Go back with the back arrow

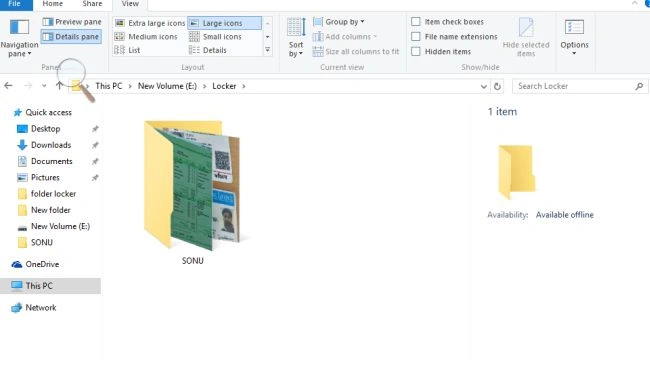tap(8, 86)
